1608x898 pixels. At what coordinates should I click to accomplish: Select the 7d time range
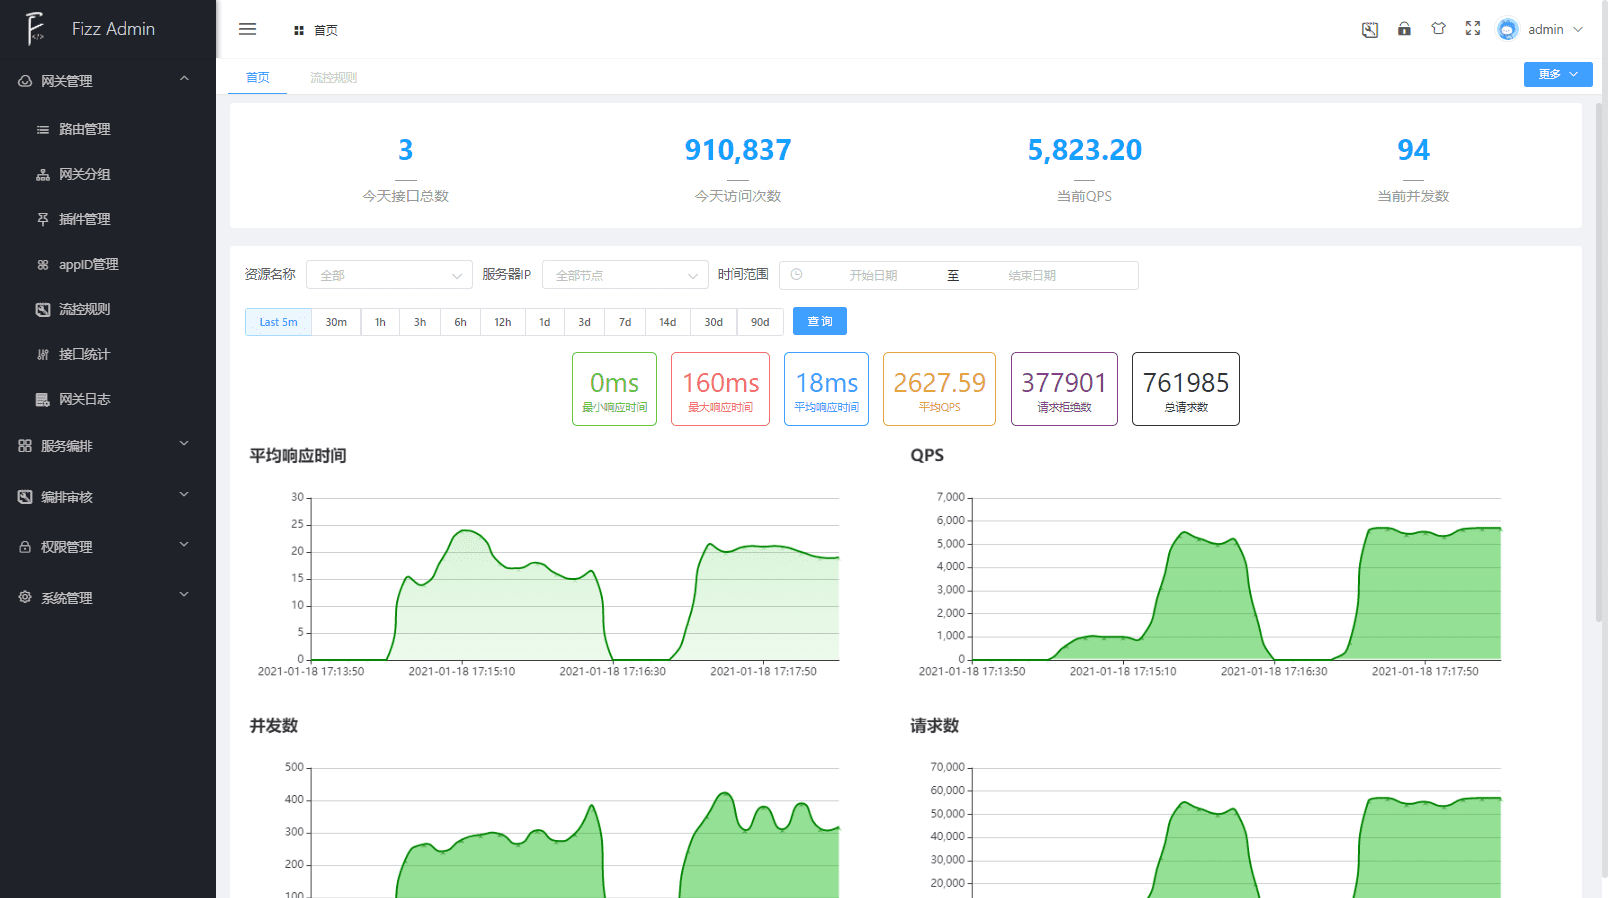point(625,322)
